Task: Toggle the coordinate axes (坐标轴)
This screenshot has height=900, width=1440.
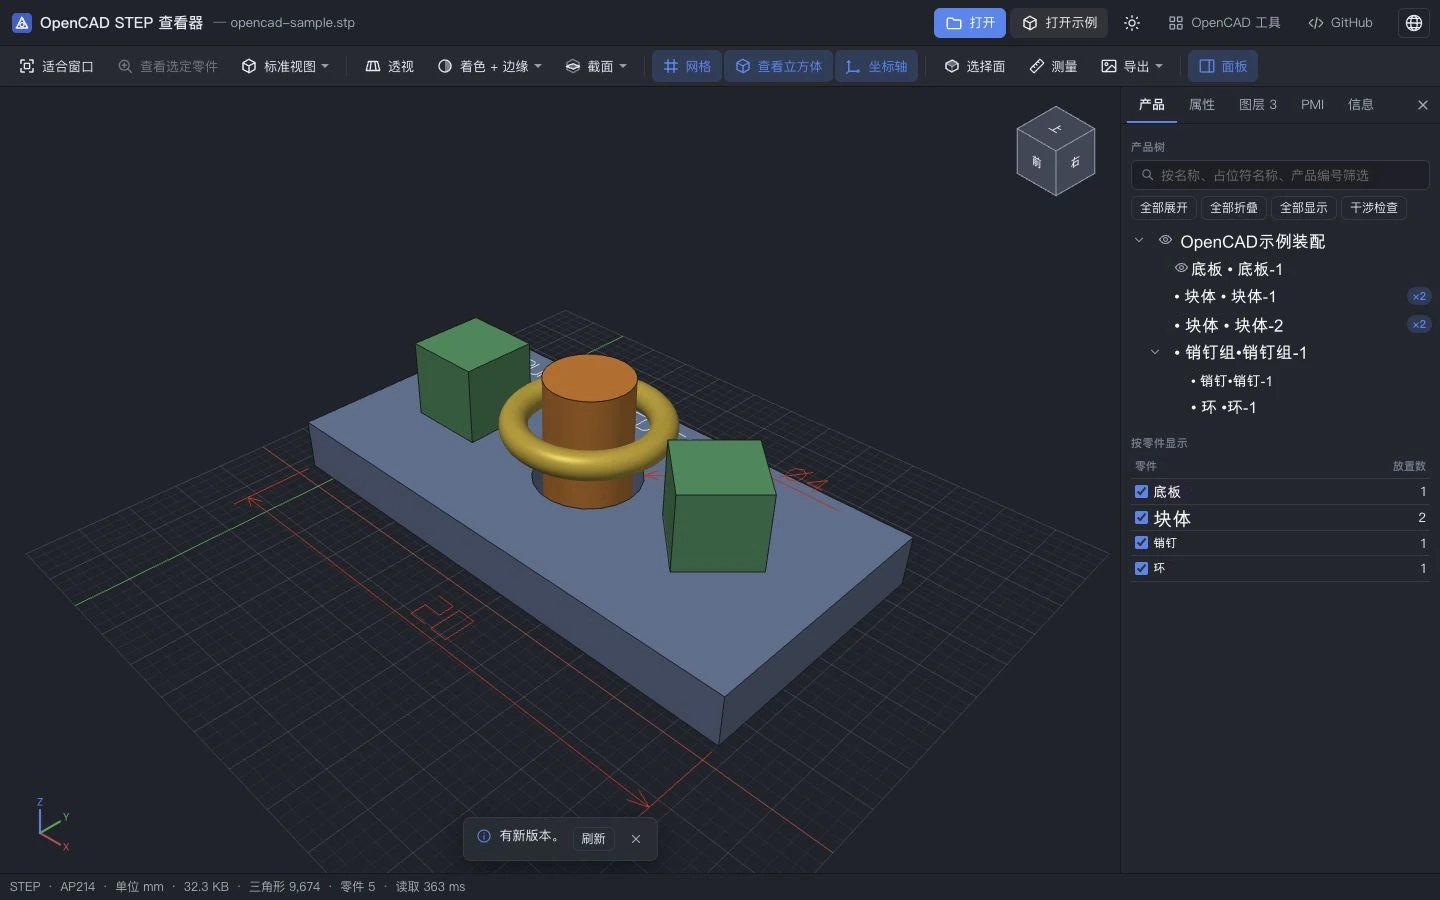Action: click(876, 66)
